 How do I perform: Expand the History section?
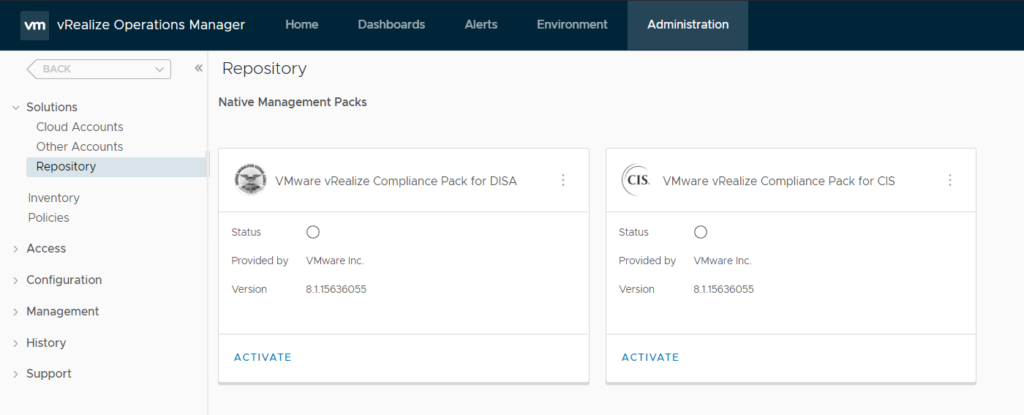tap(16, 343)
